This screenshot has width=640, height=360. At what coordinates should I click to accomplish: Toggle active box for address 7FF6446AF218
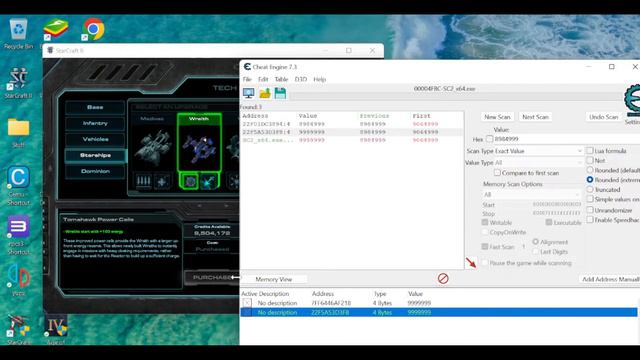click(x=247, y=303)
